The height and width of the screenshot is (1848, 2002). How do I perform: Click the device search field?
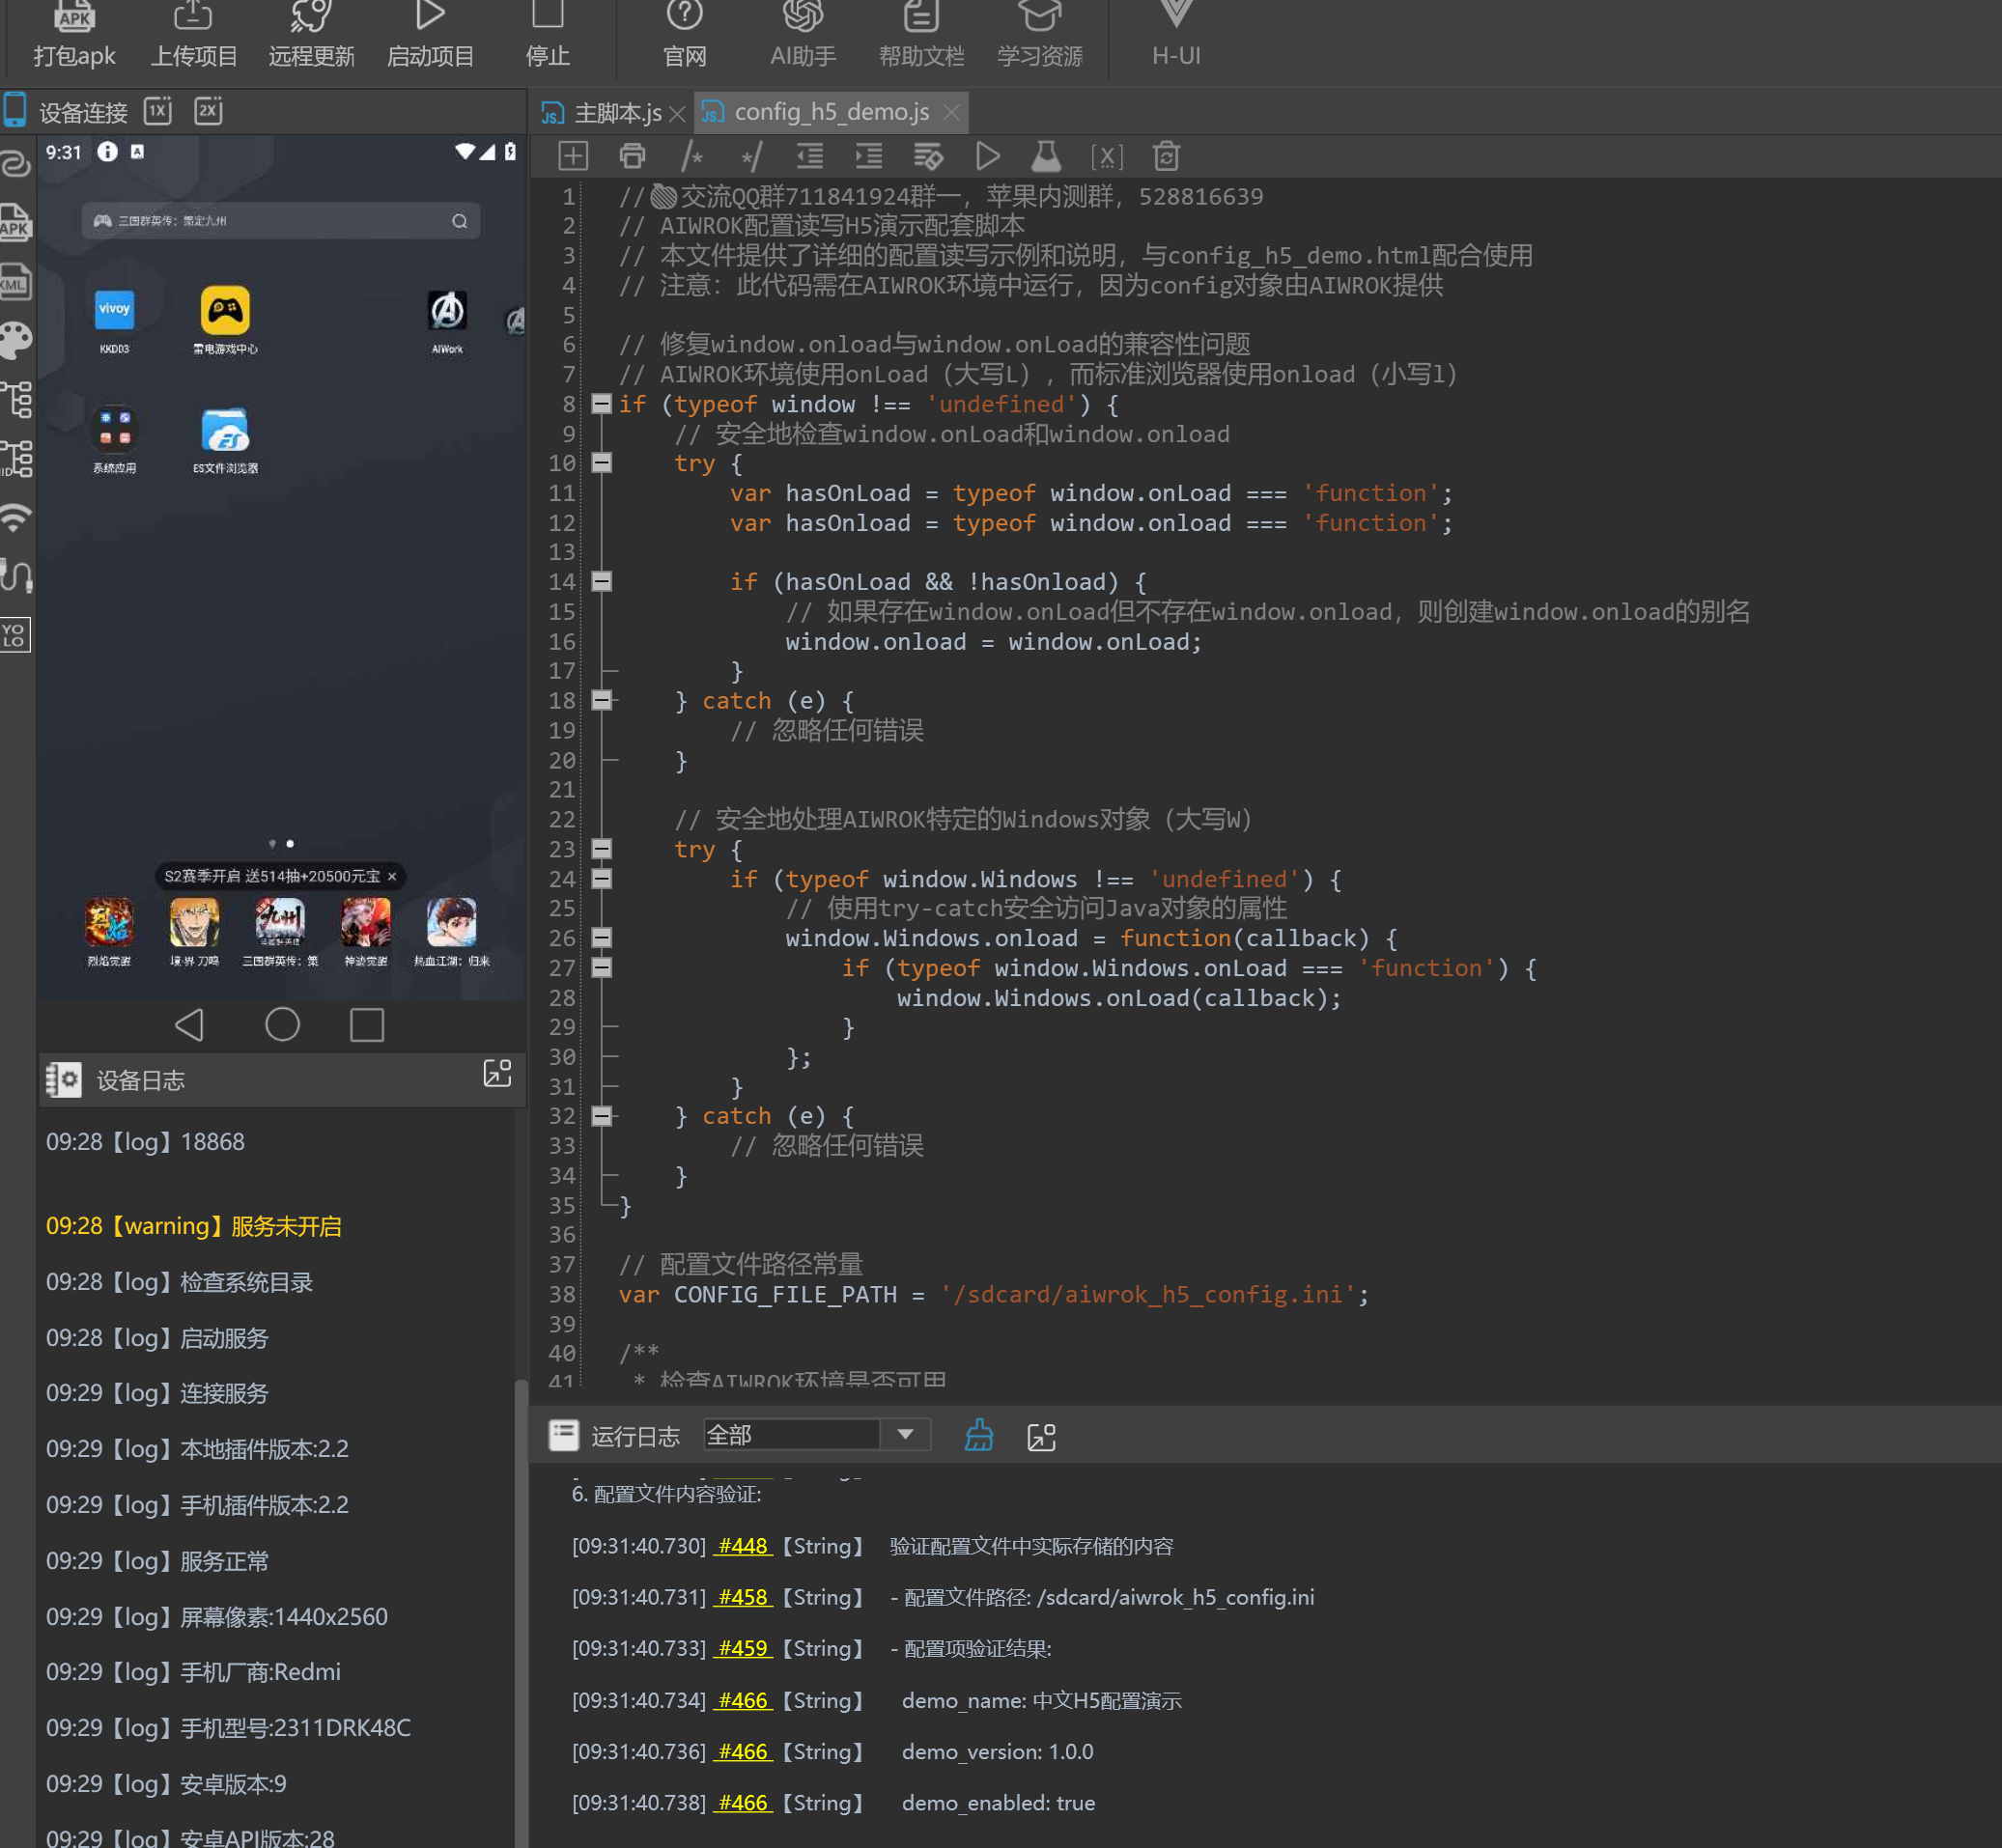[280, 221]
